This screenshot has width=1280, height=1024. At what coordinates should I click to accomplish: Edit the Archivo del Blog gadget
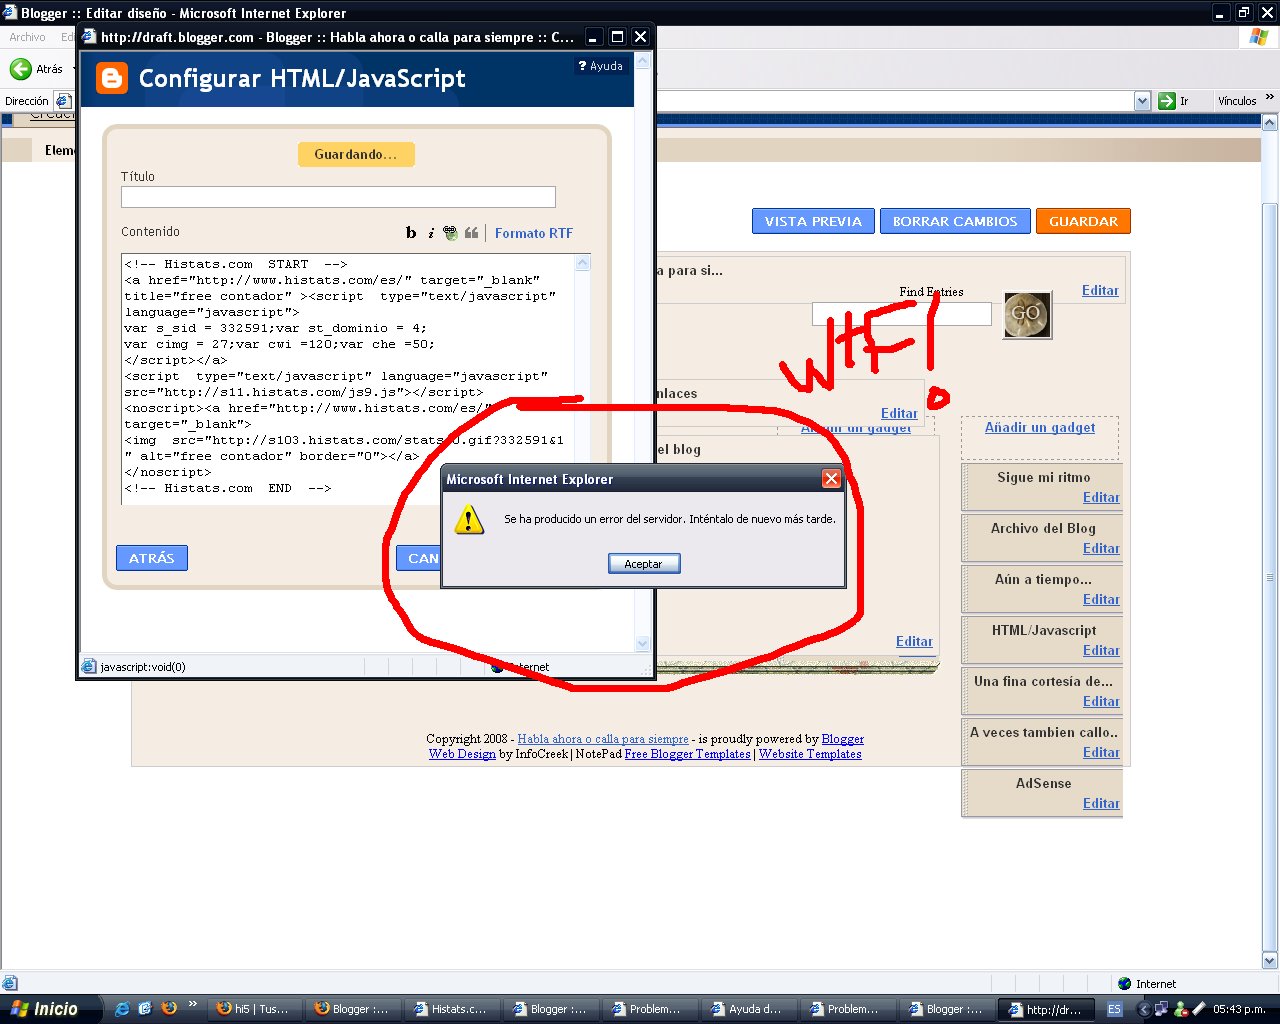pyautogui.click(x=1101, y=548)
